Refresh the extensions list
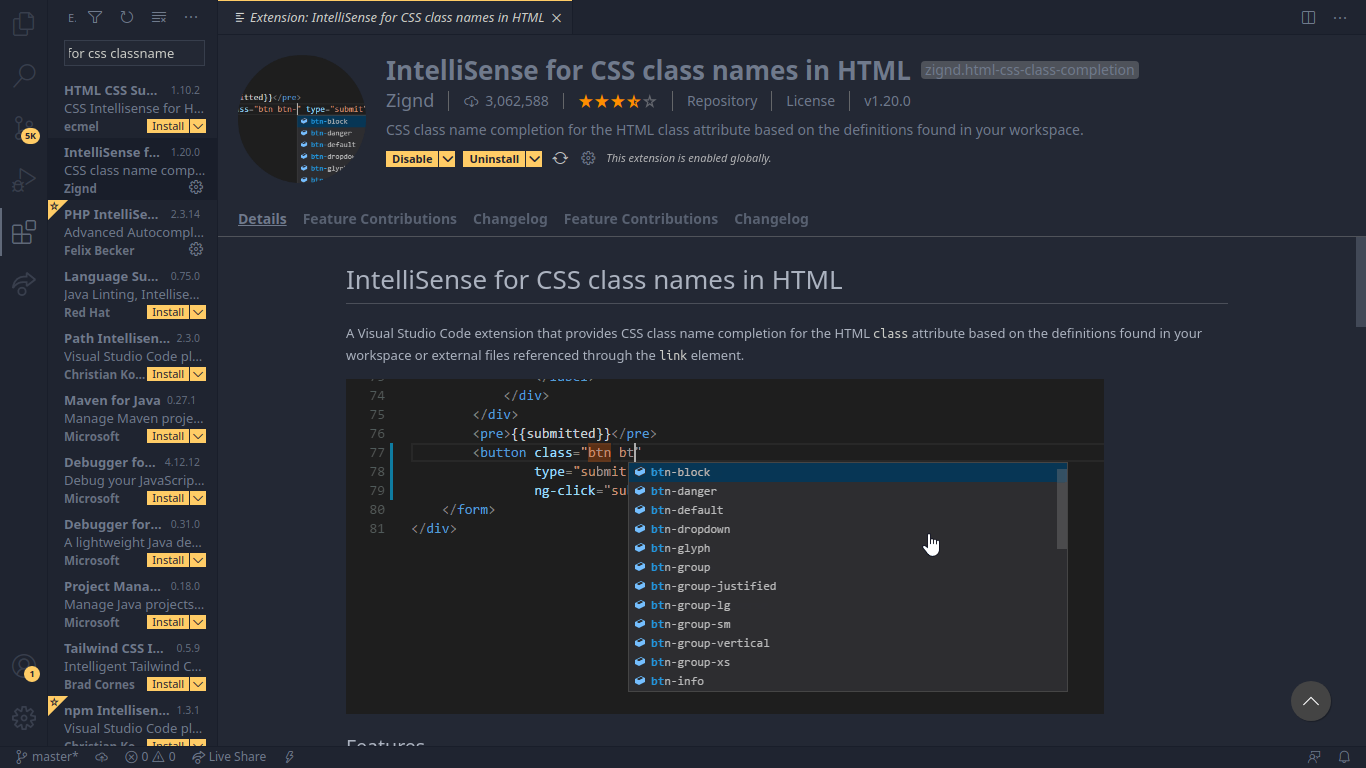This screenshot has height=768, width=1366. [x=127, y=17]
